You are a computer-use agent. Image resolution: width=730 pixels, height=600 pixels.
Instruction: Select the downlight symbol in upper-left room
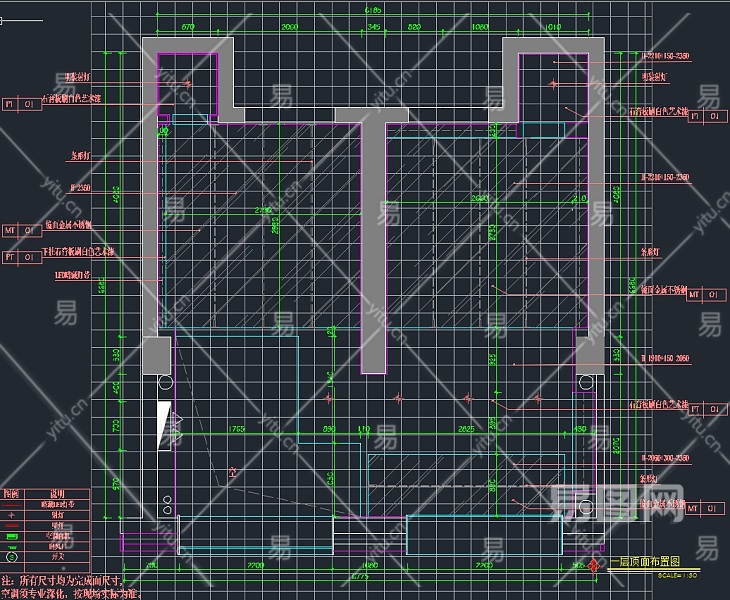pyautogui.click(x=188, y=84)
